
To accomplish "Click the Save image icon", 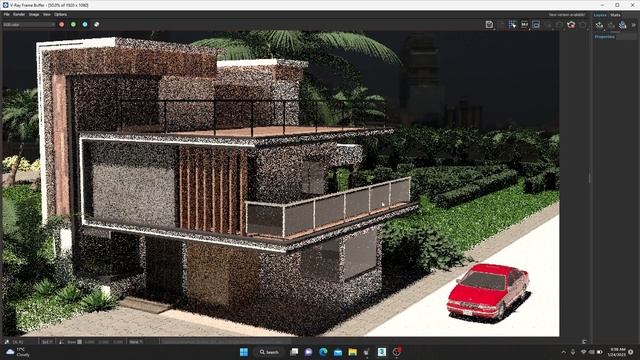I will click(489, 25).
